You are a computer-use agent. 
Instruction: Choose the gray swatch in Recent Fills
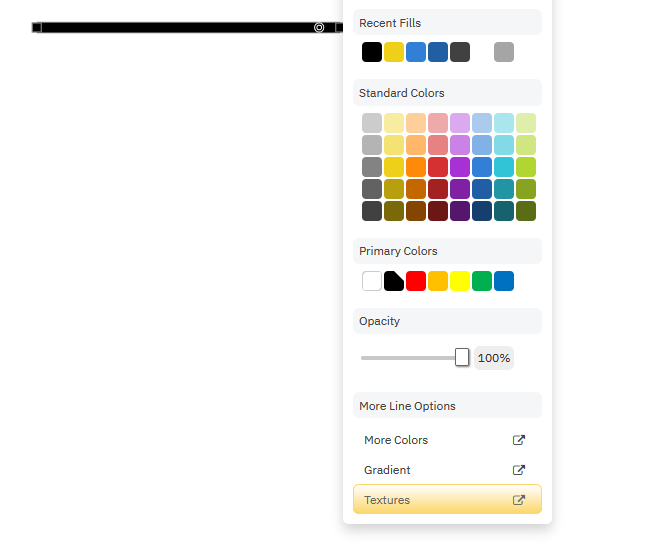coord(504,52)
